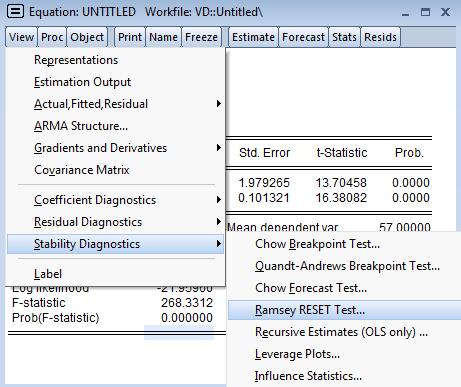Open the Resids view button
Image resolution: width=461 pixels, height=387 pixels.
tap(380, 37)
